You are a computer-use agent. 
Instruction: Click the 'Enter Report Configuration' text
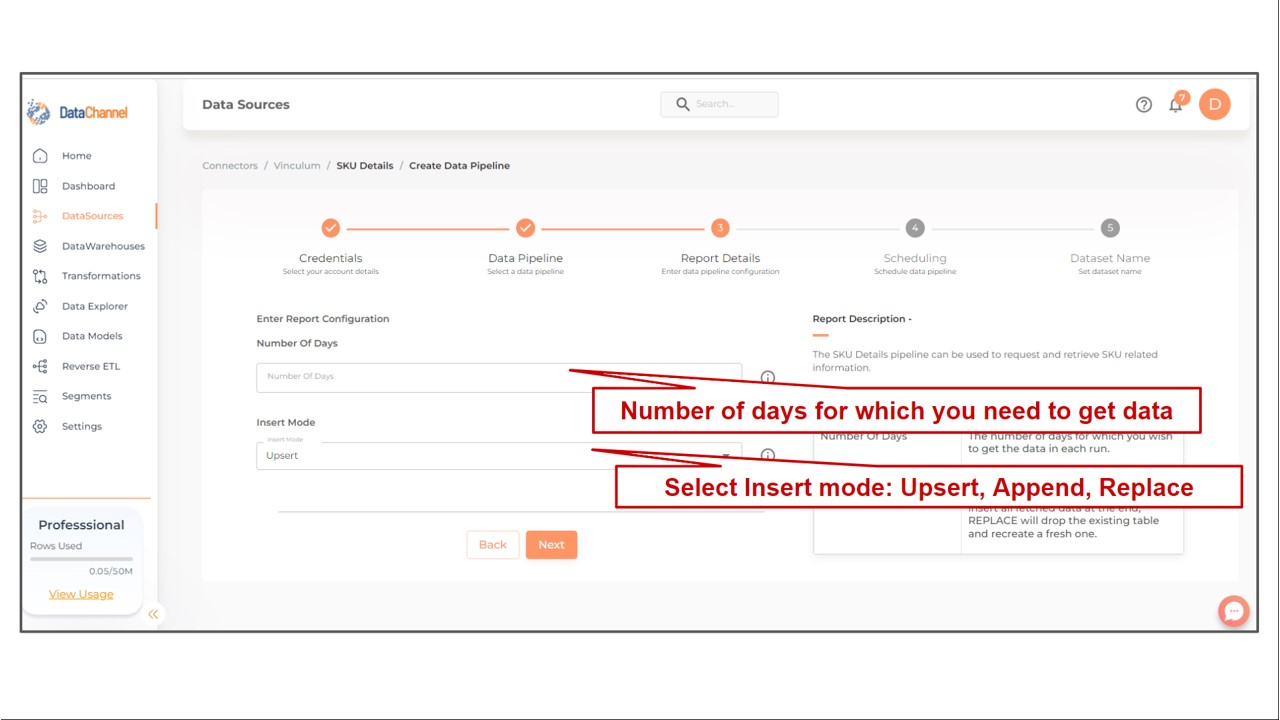click(x=323, y=319)
